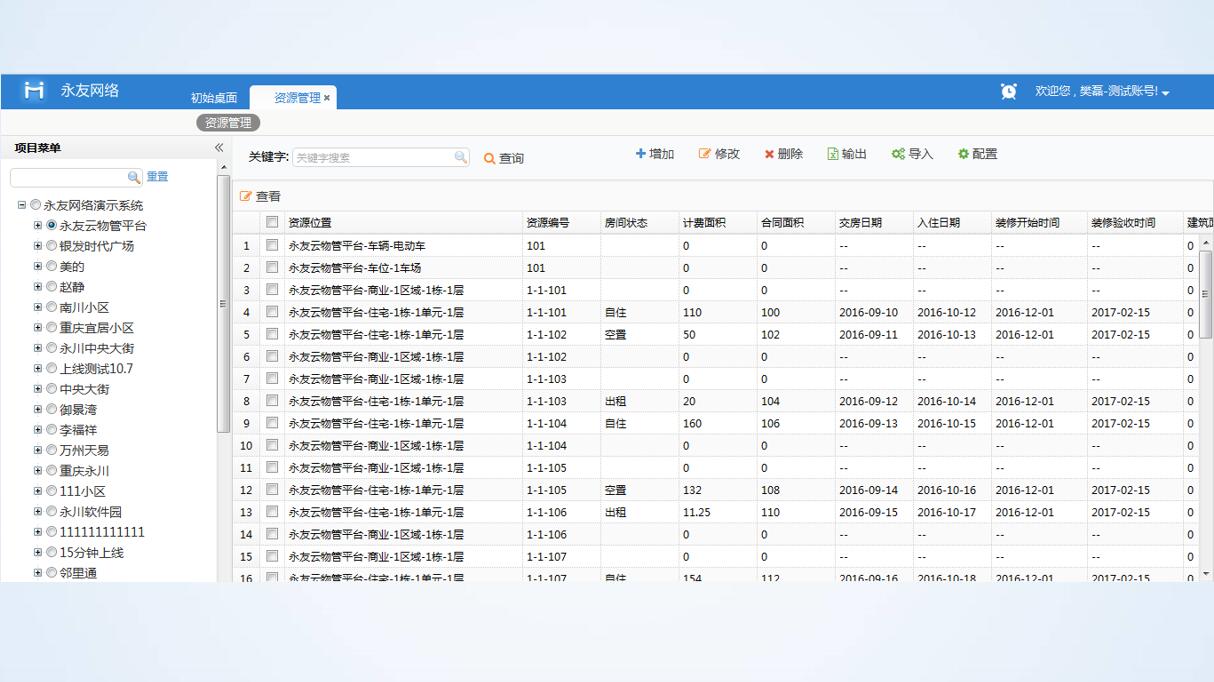This screenshot has height=682, width=1214.
Task: Click the plus icon to add resource
Action: coord(641,154)
